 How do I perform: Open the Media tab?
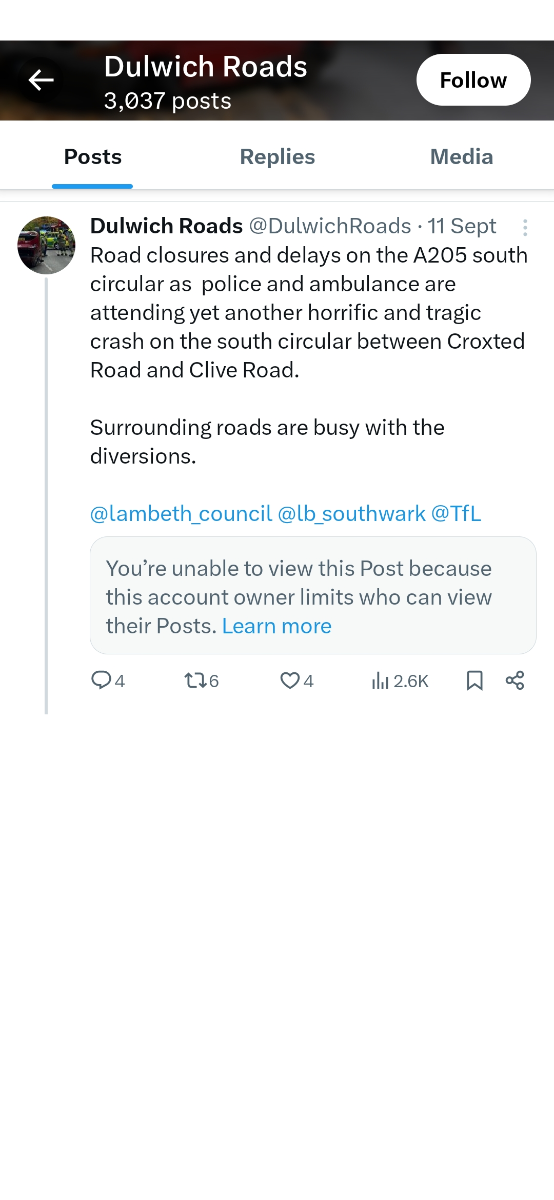461,157
